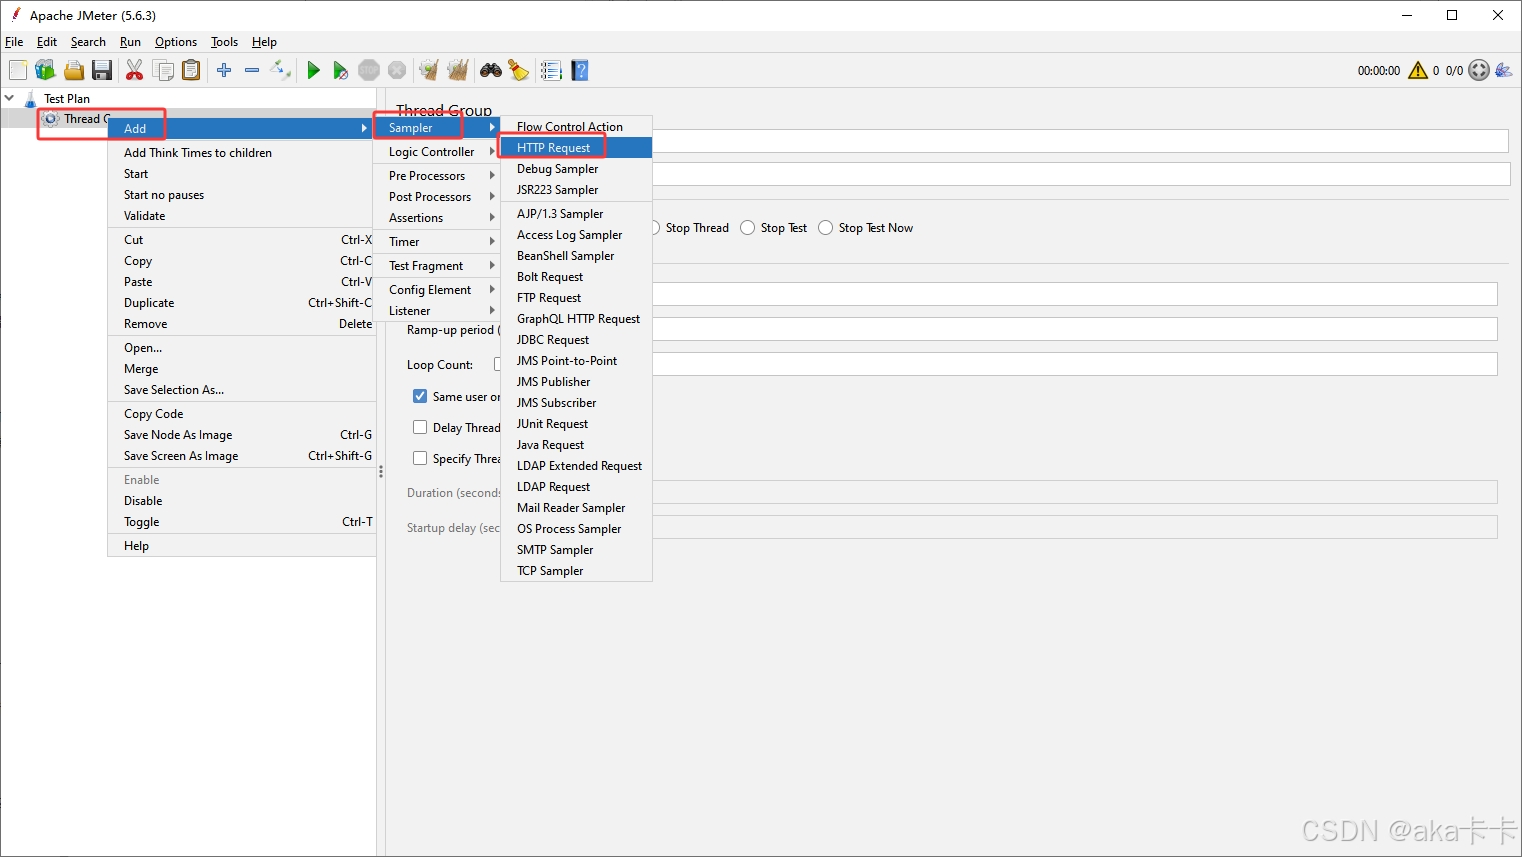This screenshot has height=857, width=1522.
Task: Expand the Pre Processors submenu
Action: click(437, 176)
